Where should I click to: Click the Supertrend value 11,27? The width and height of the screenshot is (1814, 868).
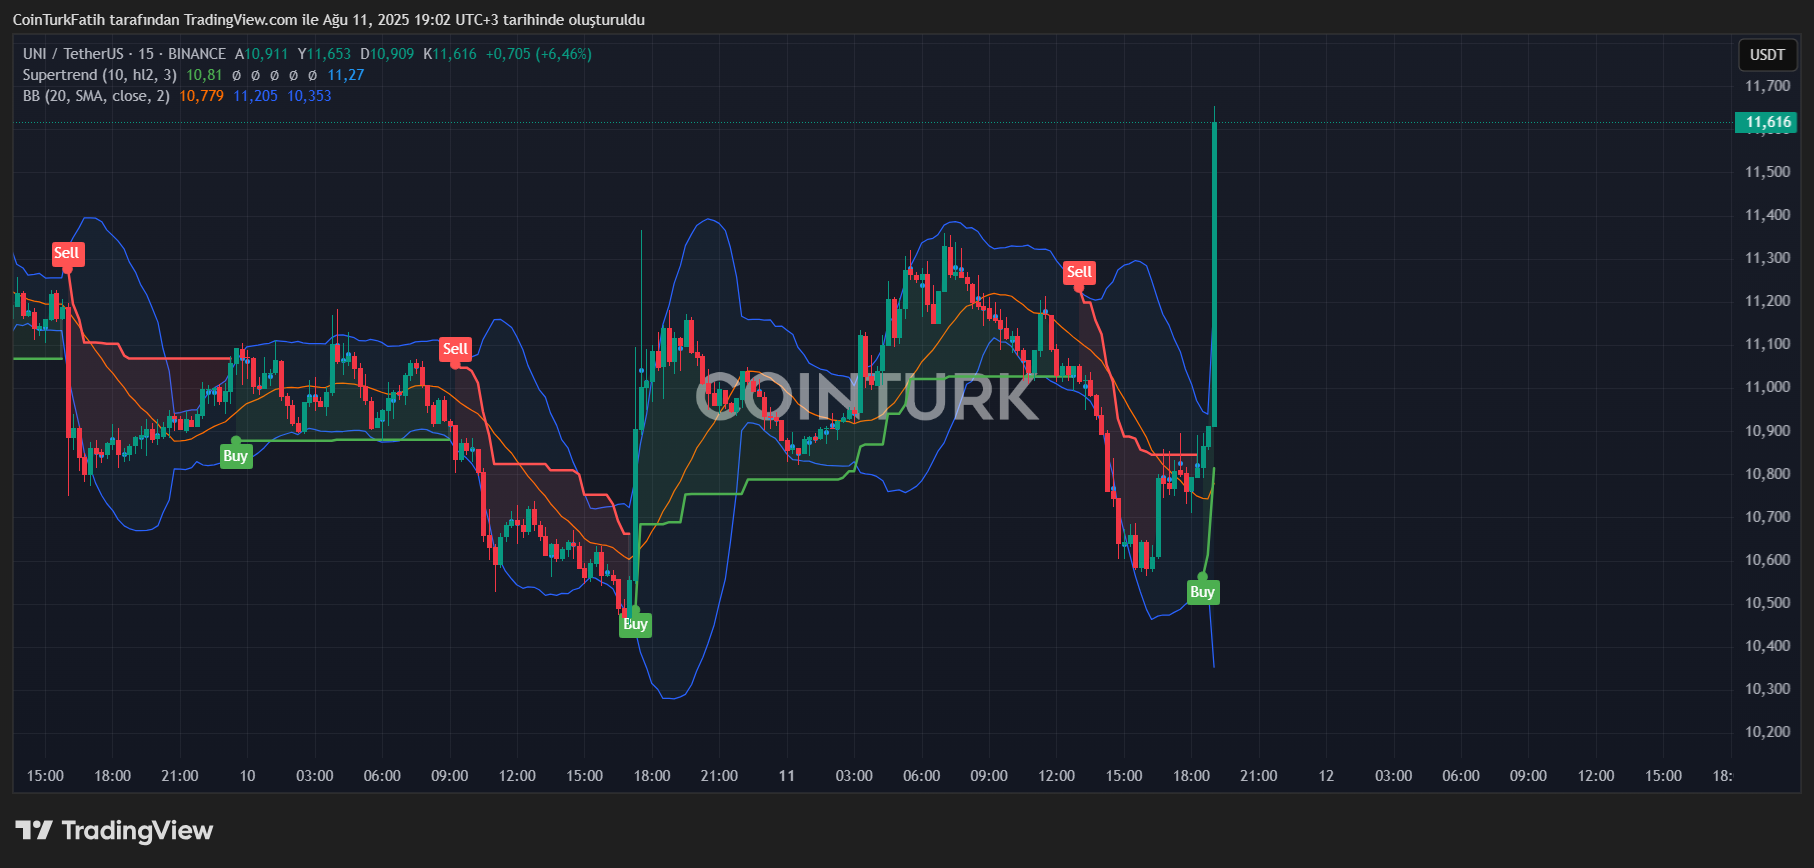(346, 75)
